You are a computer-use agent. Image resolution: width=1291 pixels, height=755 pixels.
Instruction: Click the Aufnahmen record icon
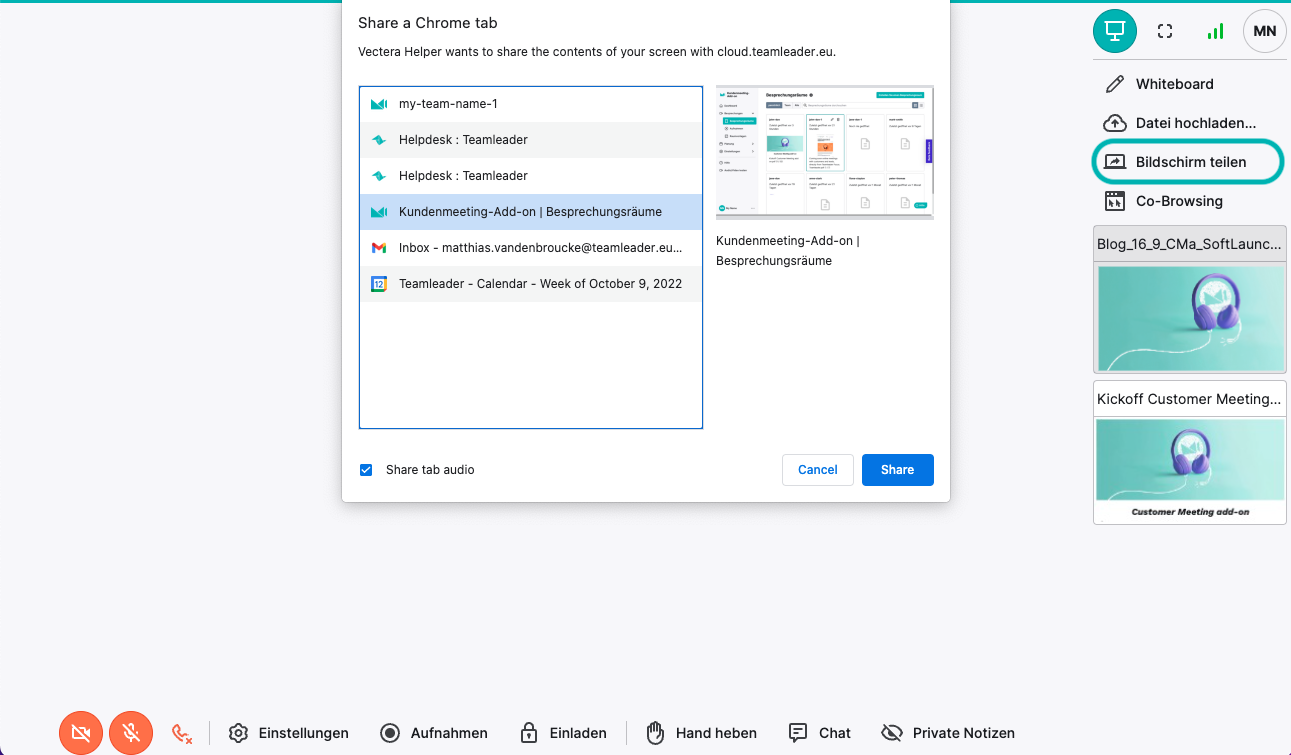(x=390, y=733)
